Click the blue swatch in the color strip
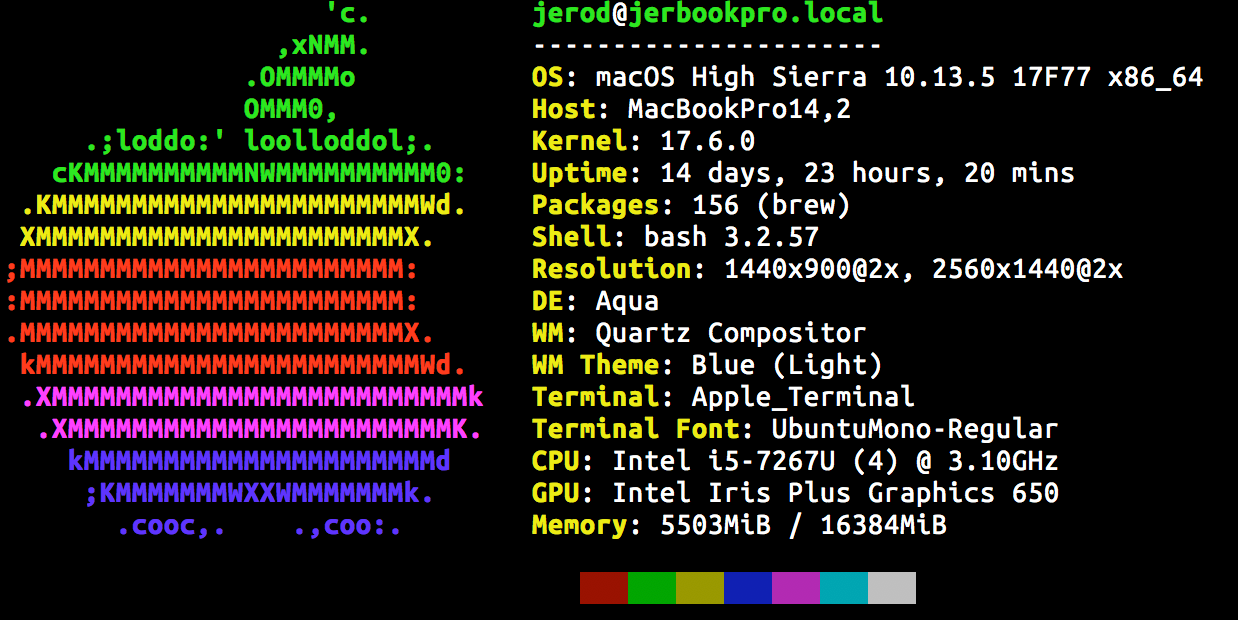The height and width of the screenshot is (620, 1238). coord(747,588)
